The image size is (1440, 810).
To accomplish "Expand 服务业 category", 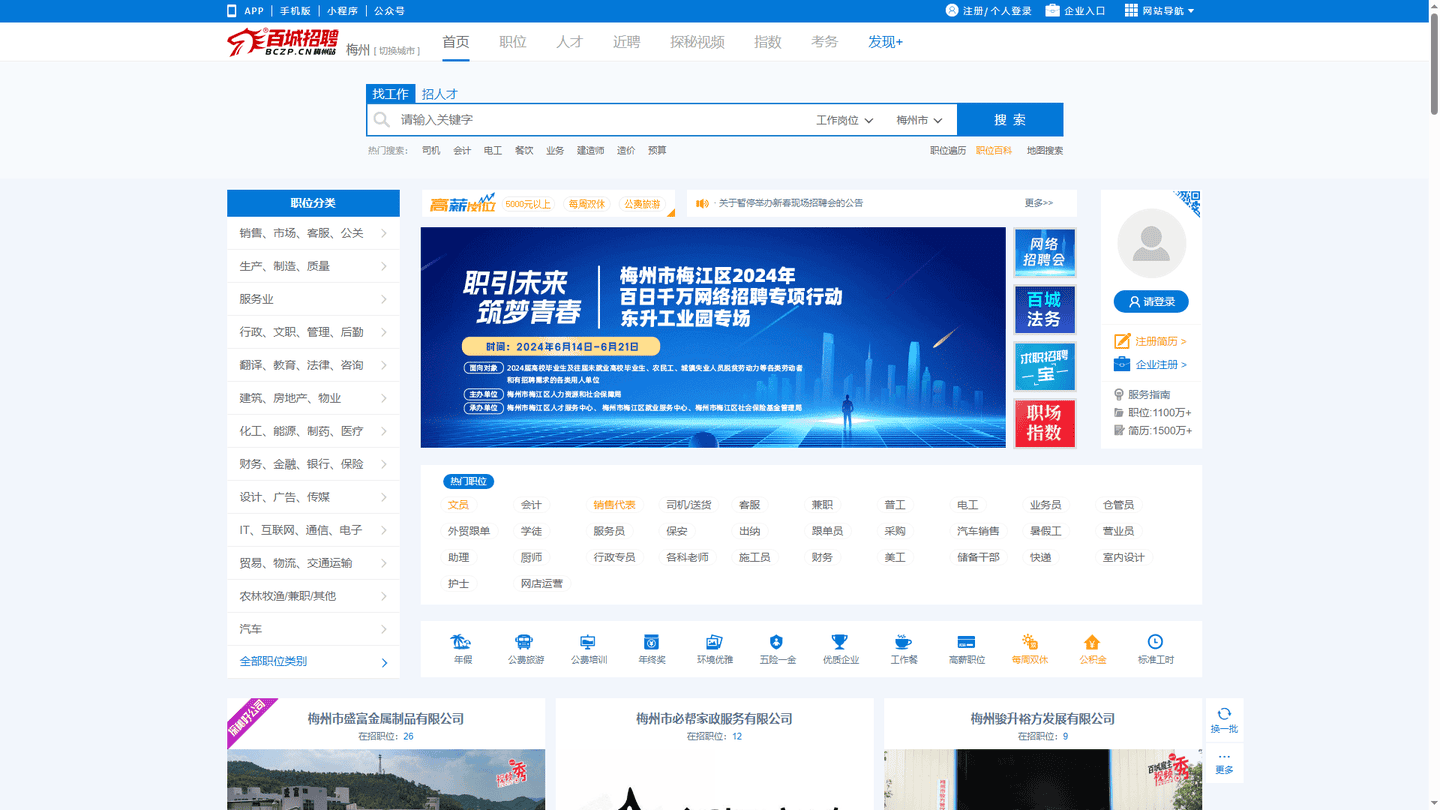I will 313,299.
